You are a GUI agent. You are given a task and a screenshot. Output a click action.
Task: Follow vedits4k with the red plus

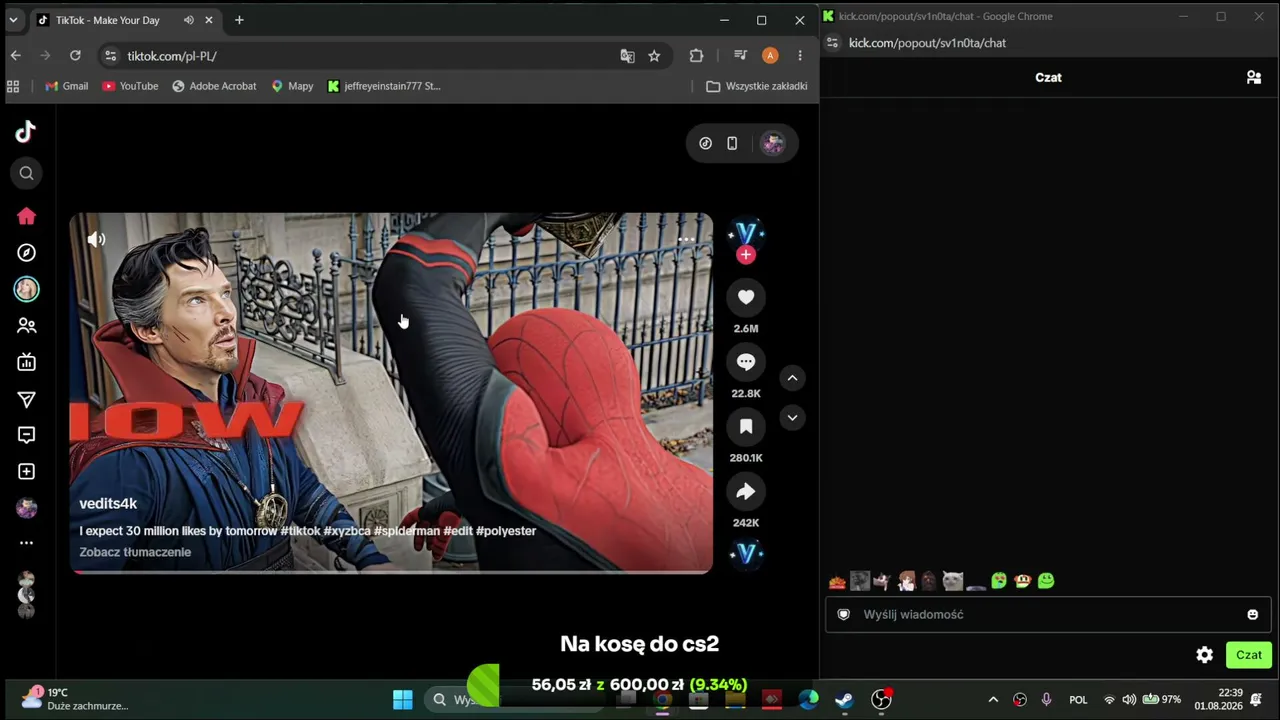coord(746,255)
